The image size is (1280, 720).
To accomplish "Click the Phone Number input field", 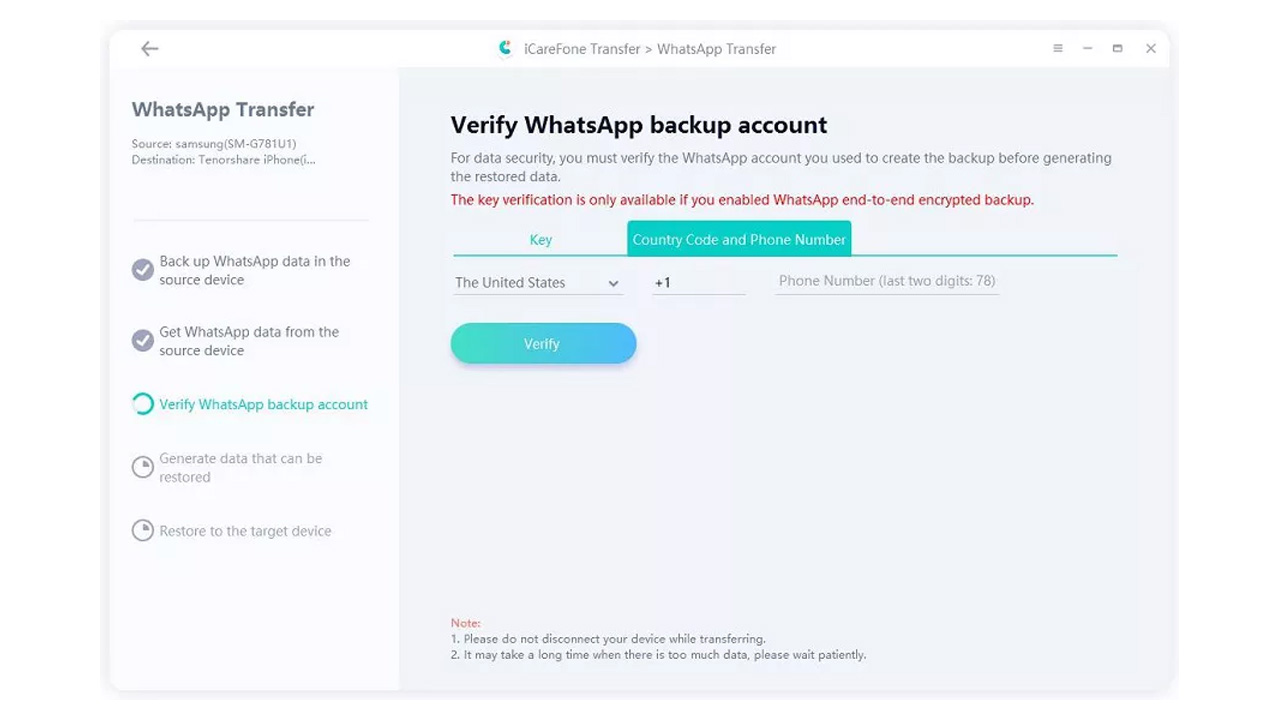I will 887,282.
